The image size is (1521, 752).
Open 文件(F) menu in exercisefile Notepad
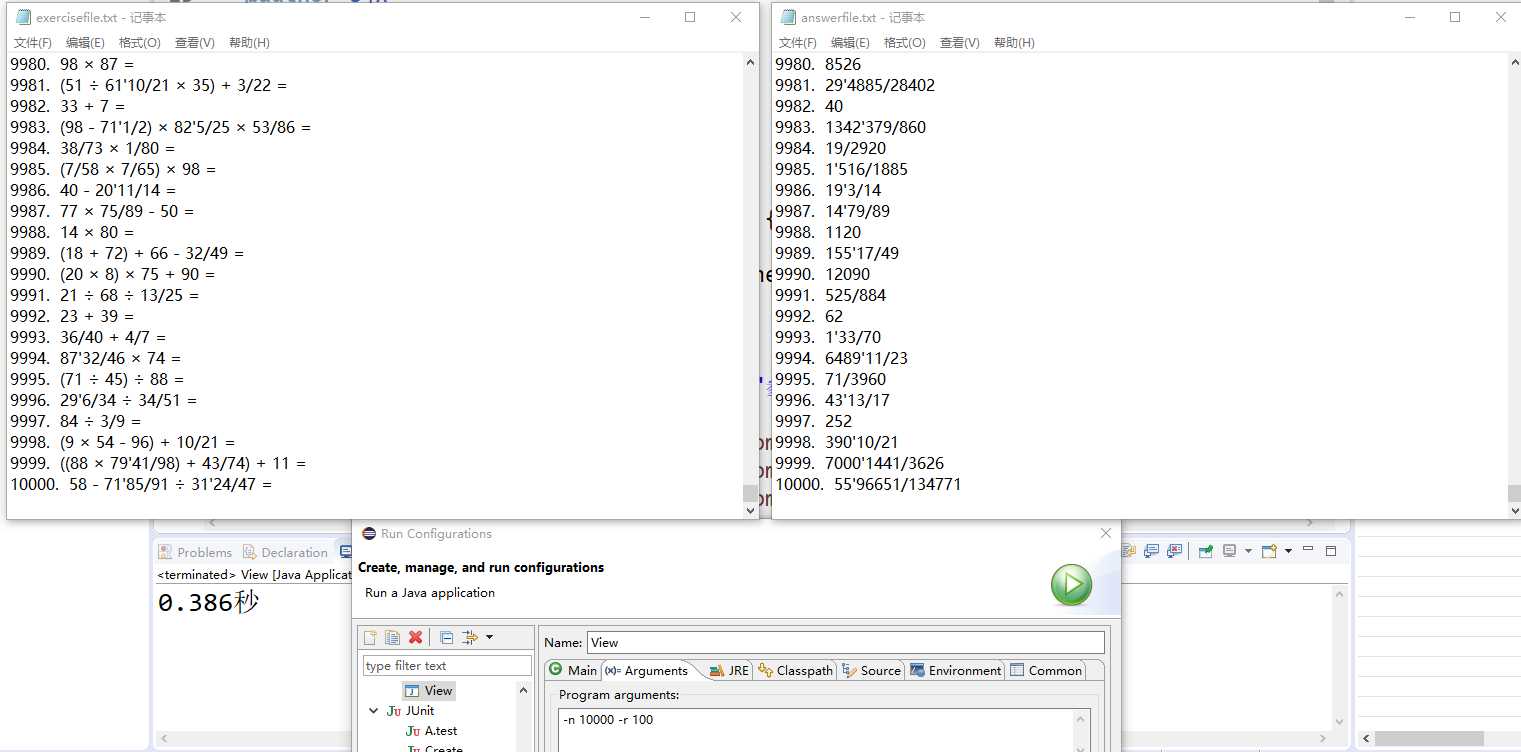pyautogui.click(x=33, y=43)
